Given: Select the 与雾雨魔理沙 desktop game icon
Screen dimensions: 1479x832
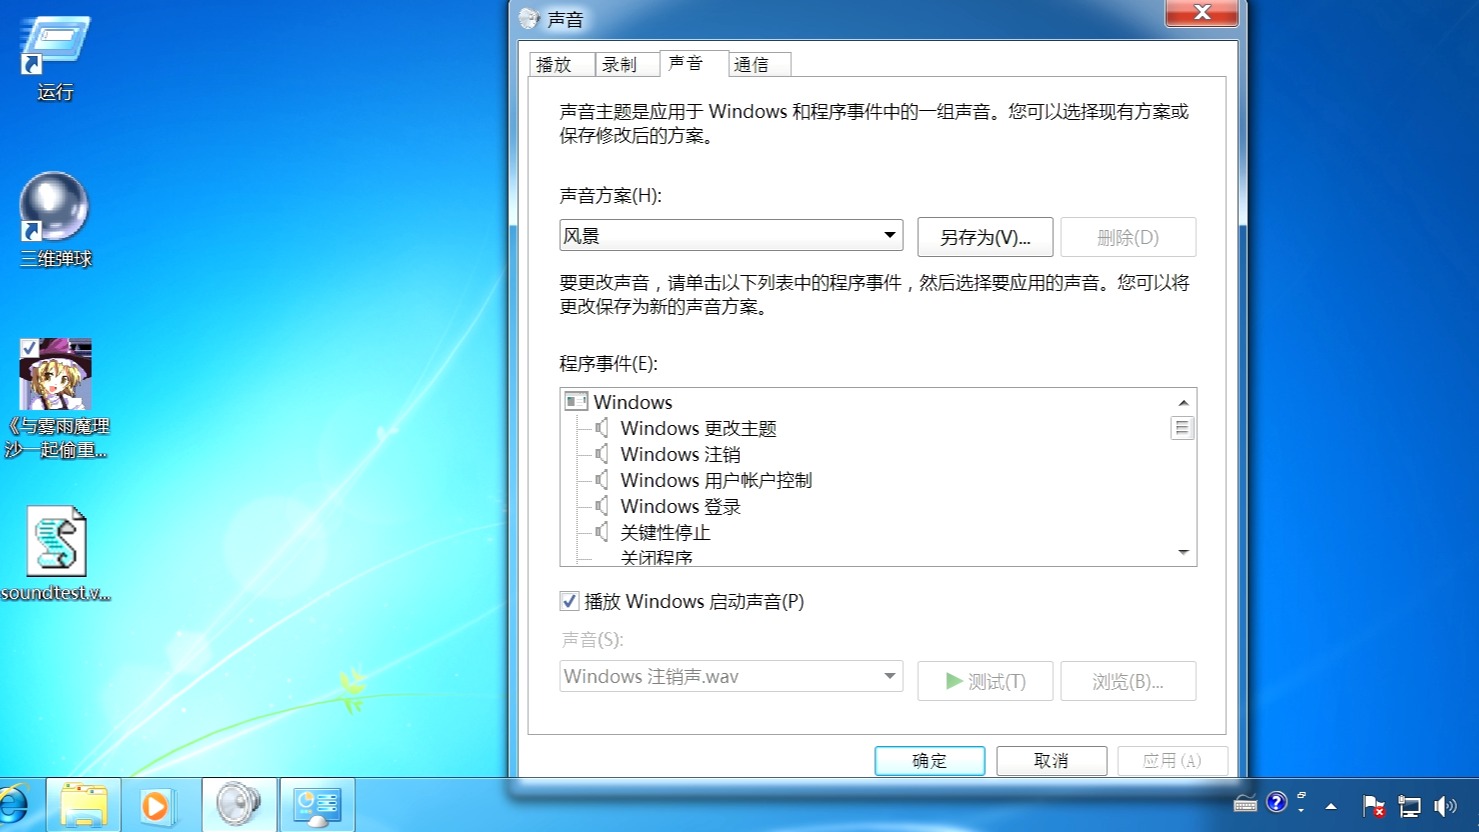Looking at the screenshot, I should [x=56, y=398].
